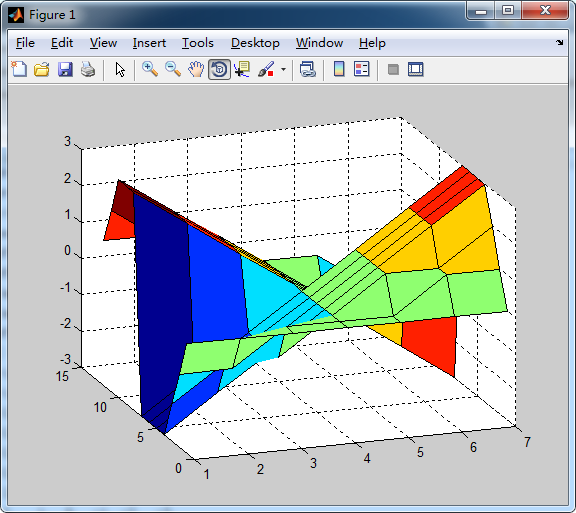
Task: Select the Edit Plot arrow tool
Action: click(x=120, y=69)
